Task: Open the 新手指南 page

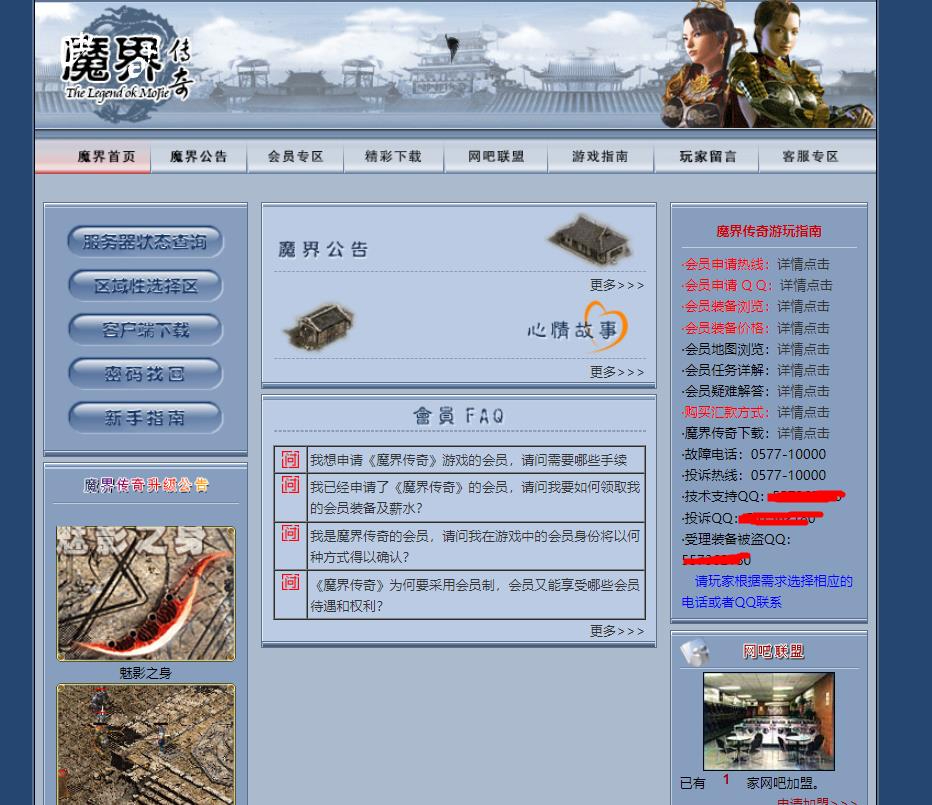Action: click(145, 418)
